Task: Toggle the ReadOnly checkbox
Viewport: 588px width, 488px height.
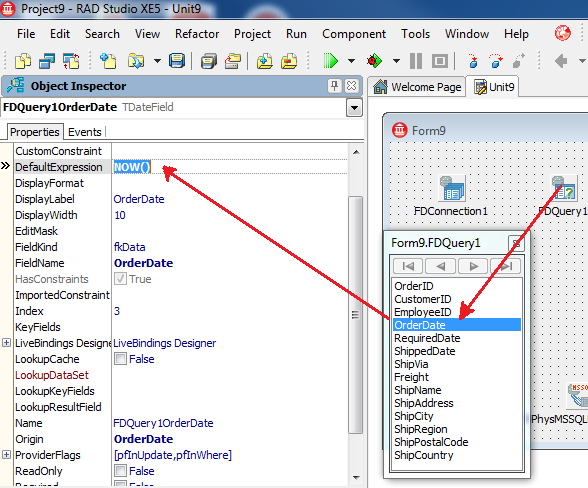Action: click(x=120, y=471)
